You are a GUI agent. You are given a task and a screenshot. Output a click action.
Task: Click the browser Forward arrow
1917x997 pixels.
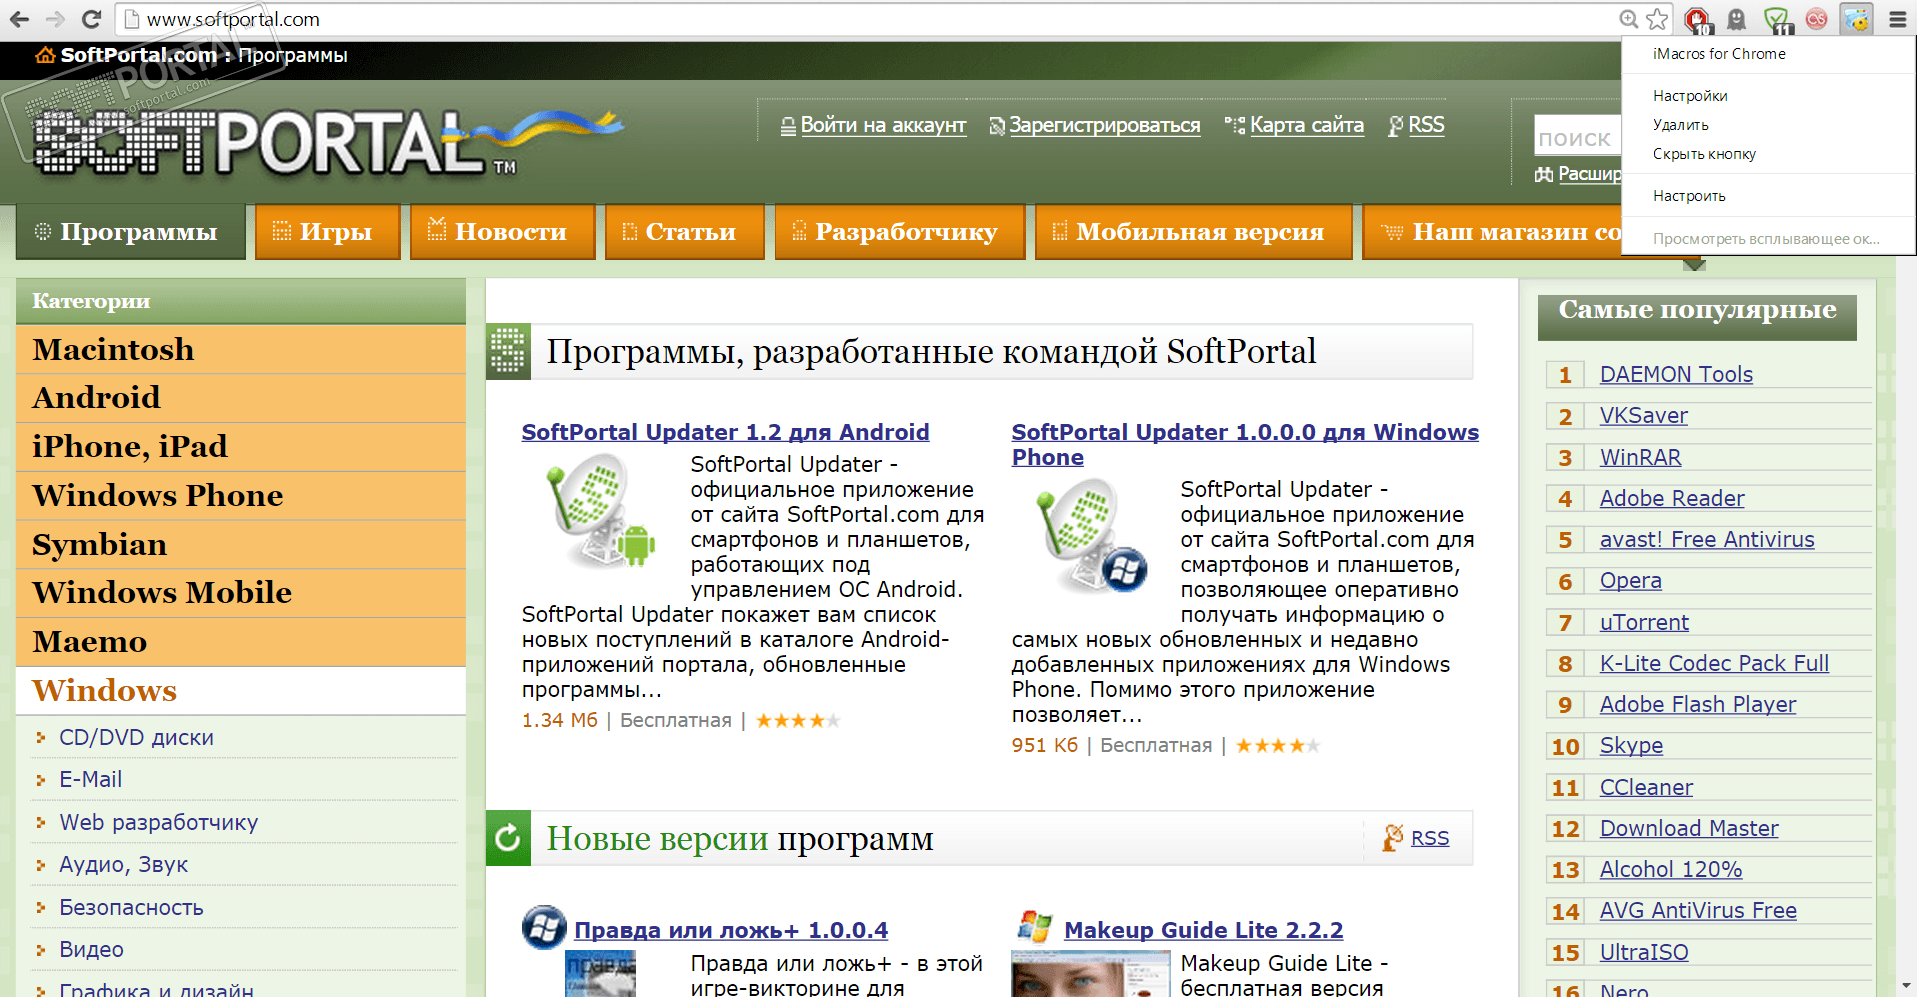pos(55,19)
